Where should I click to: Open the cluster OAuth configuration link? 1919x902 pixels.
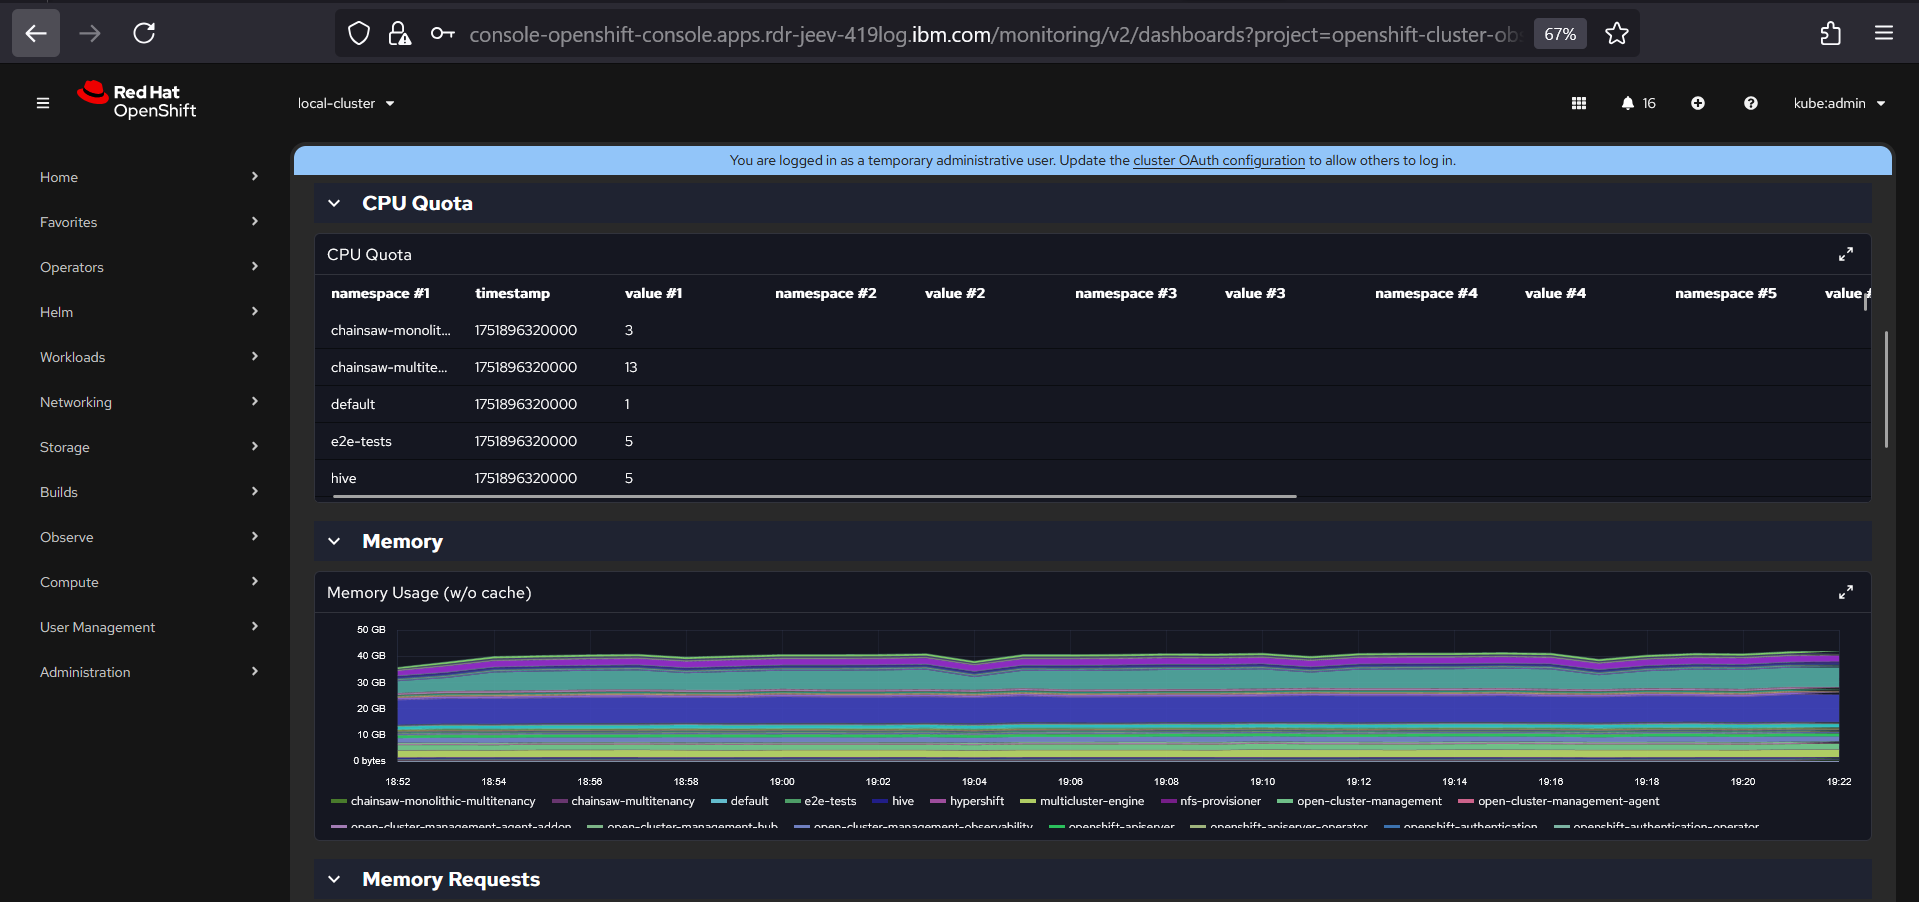point(1218,161)
